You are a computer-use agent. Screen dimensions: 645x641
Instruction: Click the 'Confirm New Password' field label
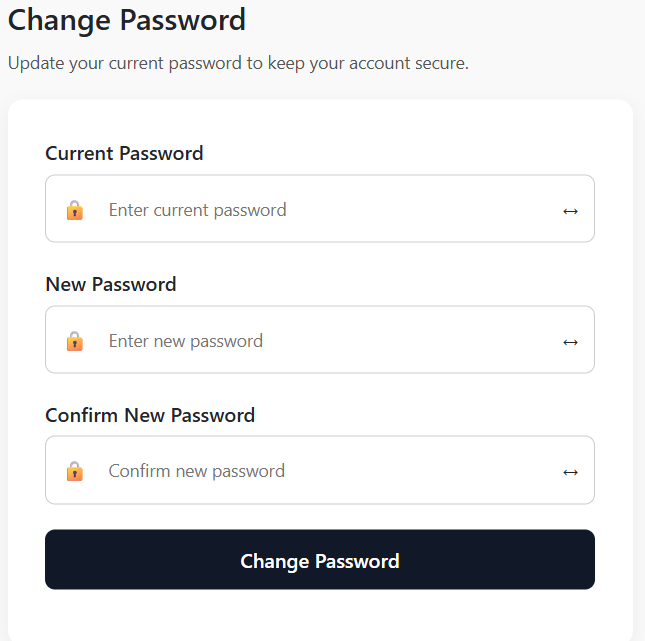(150, 415)
